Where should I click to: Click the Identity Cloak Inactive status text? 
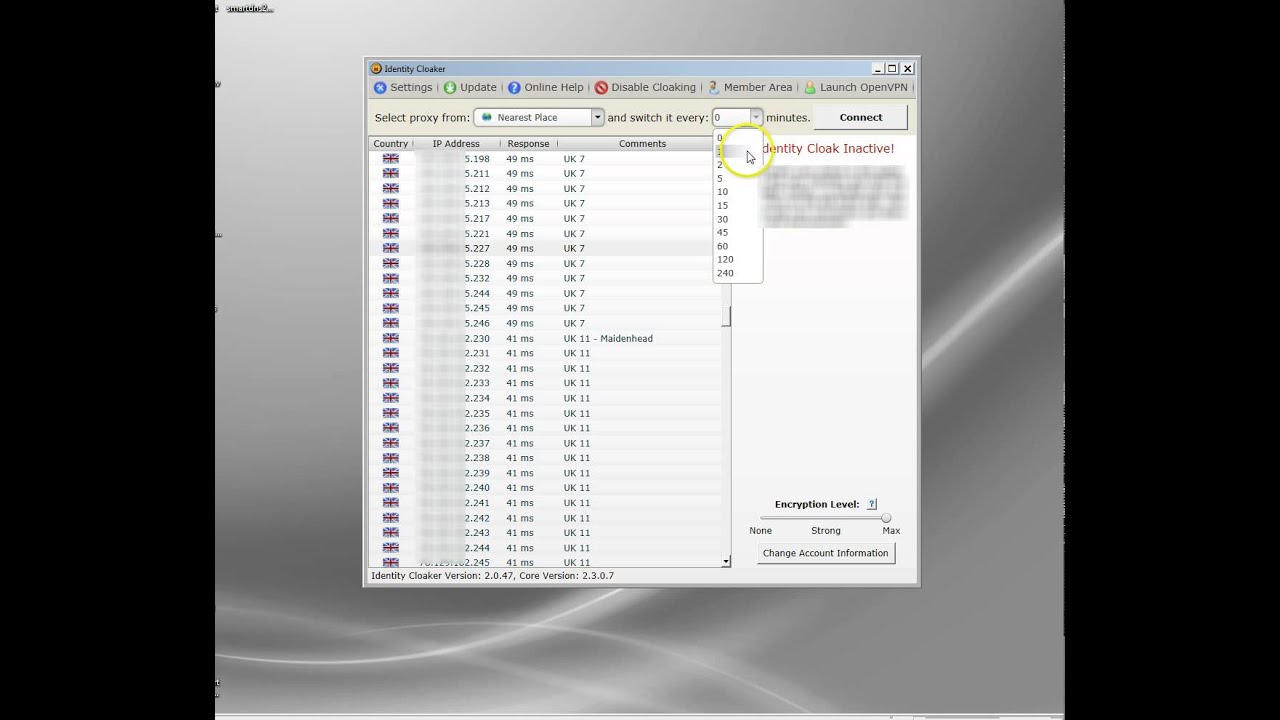point(827,149)
